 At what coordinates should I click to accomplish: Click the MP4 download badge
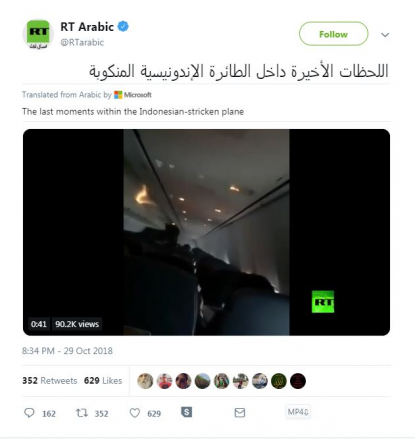coord(298,412)
